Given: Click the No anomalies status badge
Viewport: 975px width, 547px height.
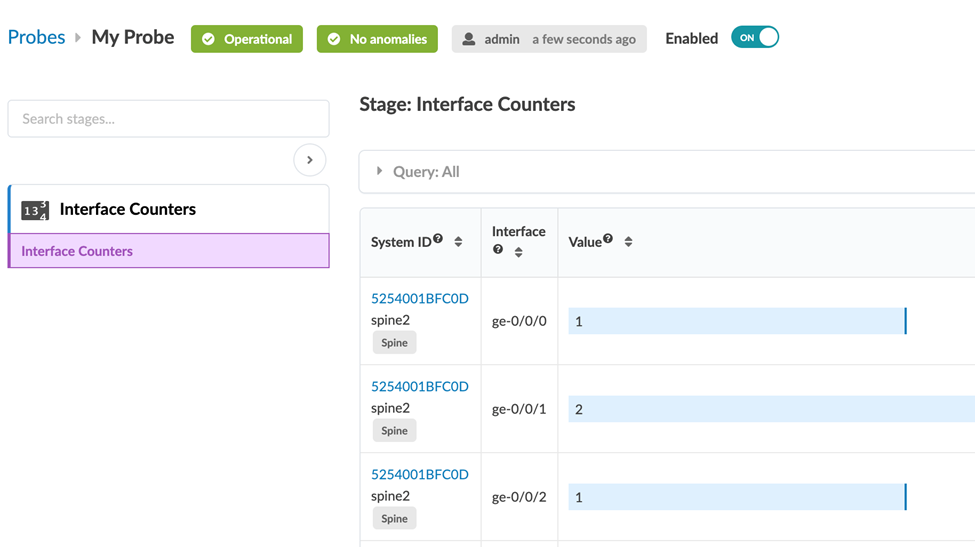Looking at the screenshot, I should click(377, 39).
